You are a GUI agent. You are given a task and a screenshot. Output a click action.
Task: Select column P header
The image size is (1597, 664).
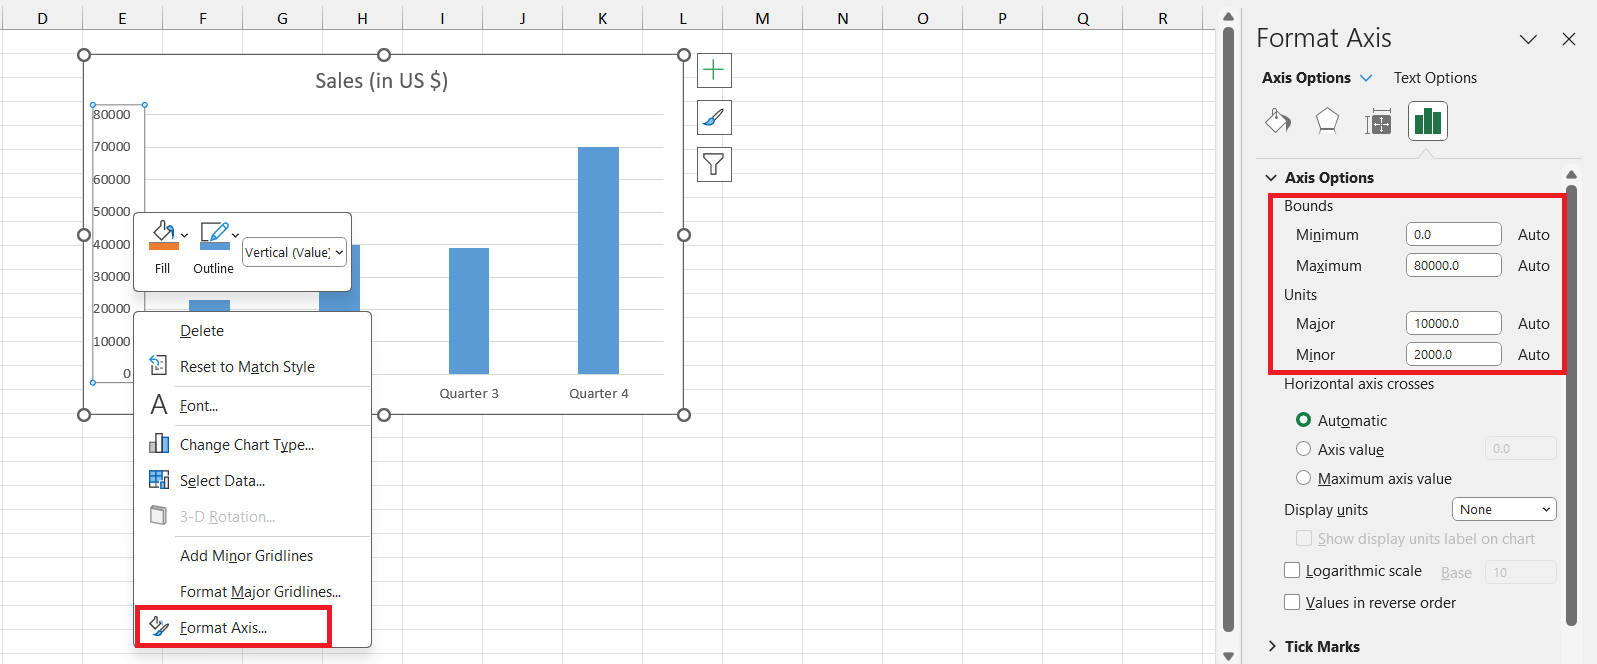(1002, 18)
